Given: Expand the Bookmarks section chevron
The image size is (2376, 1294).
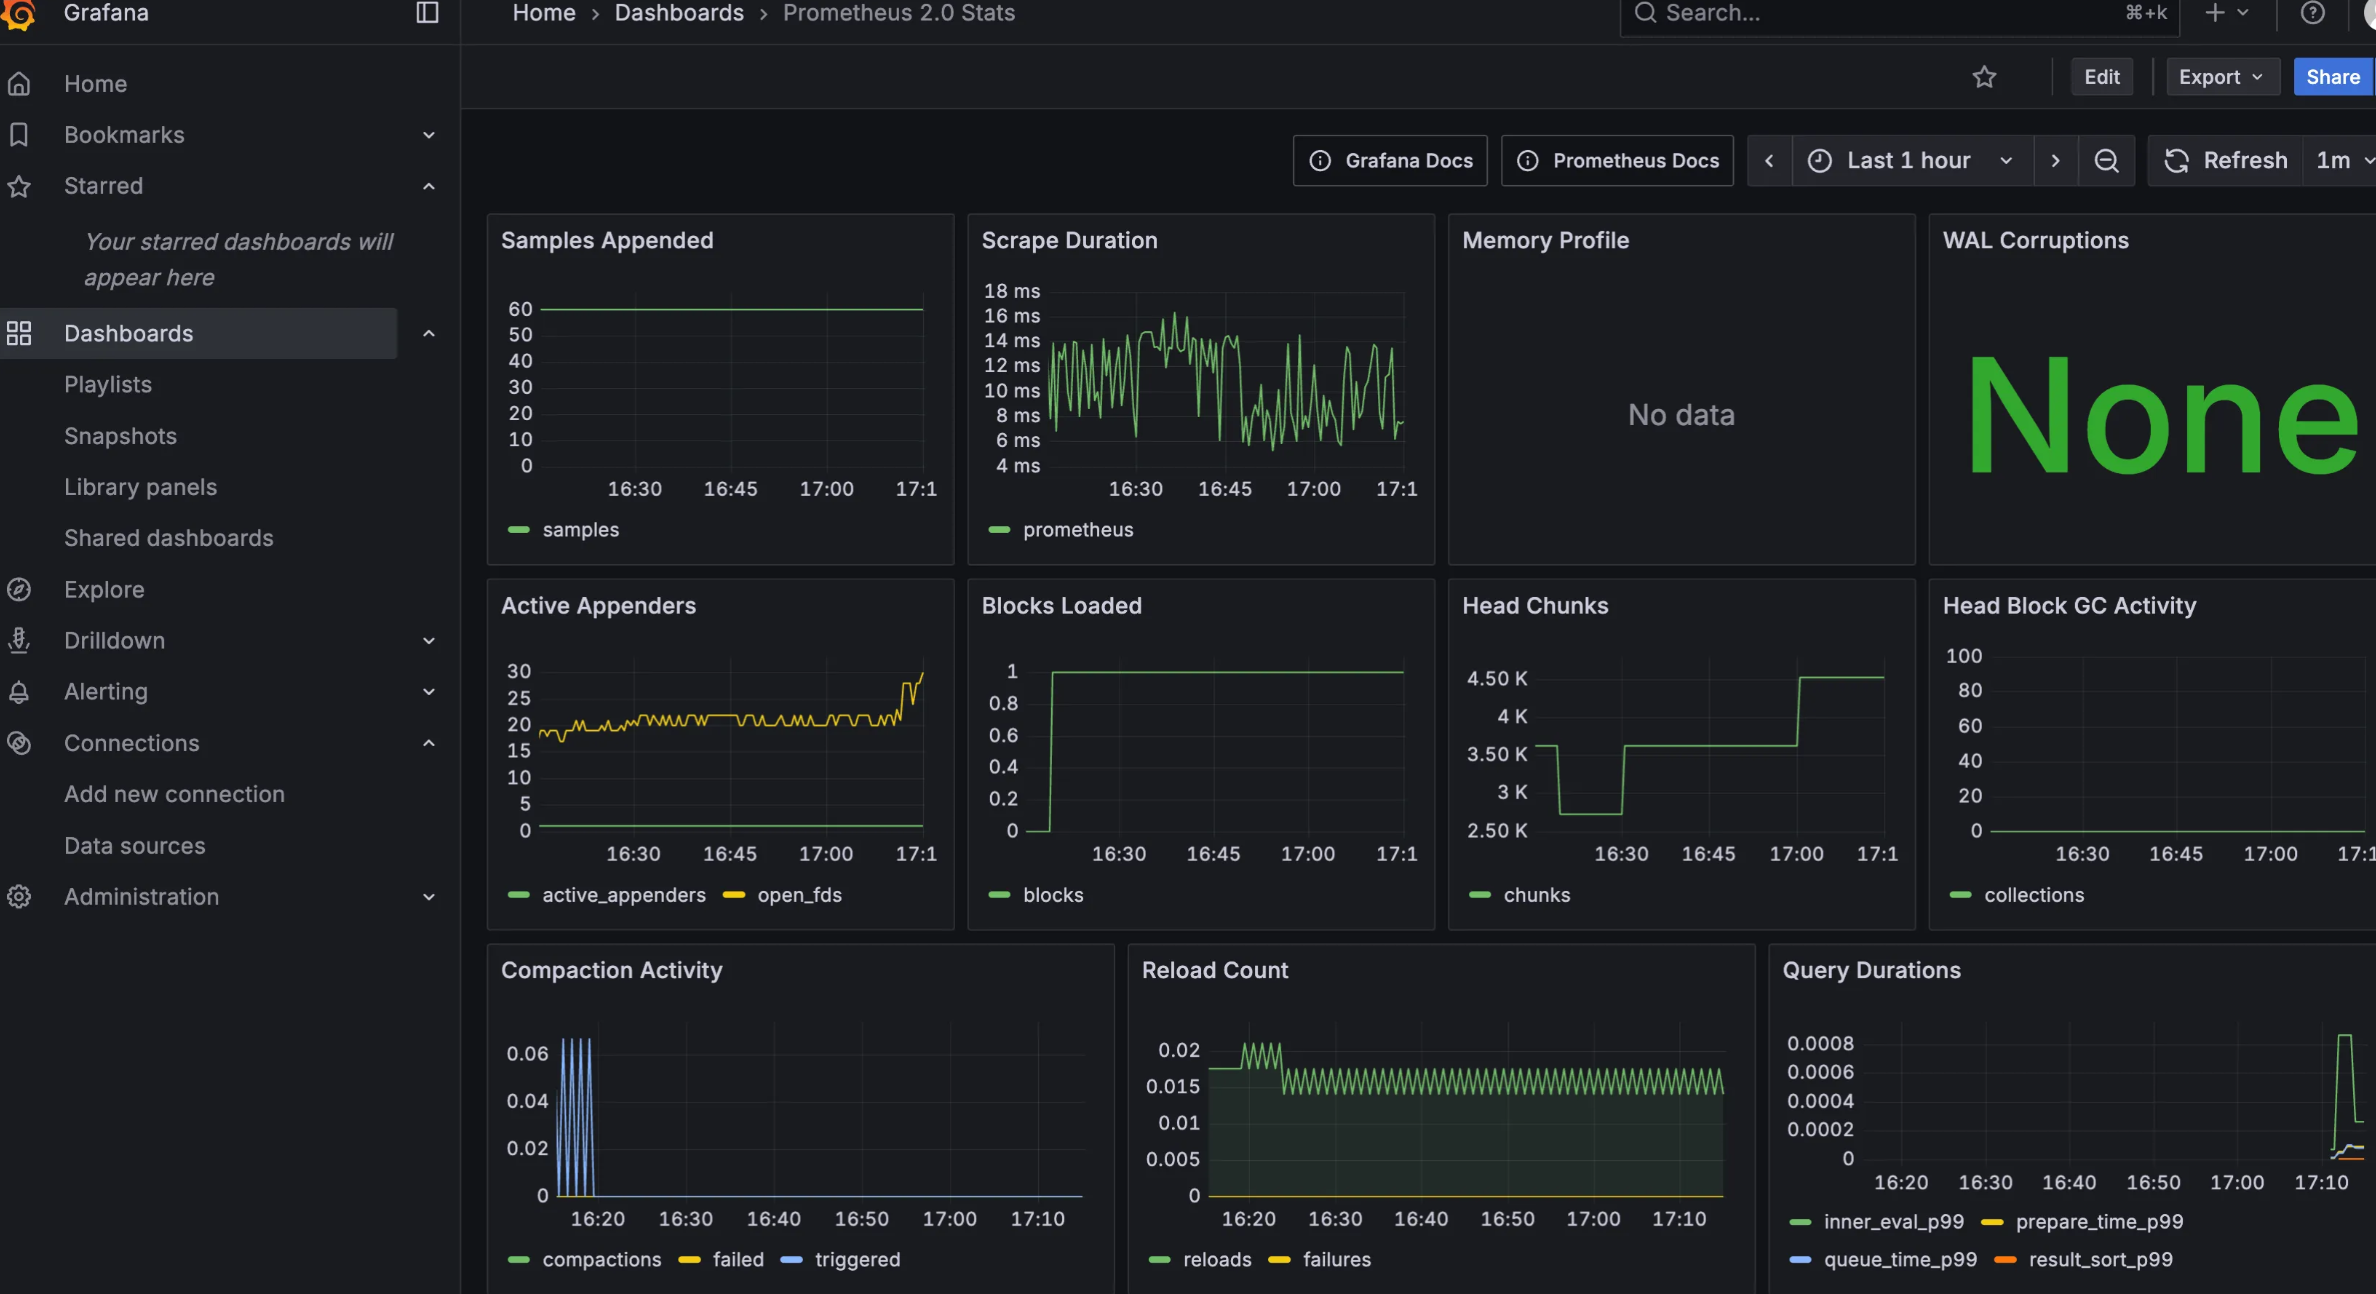Looking at the screenshot, I should click(x=429, y=135).
